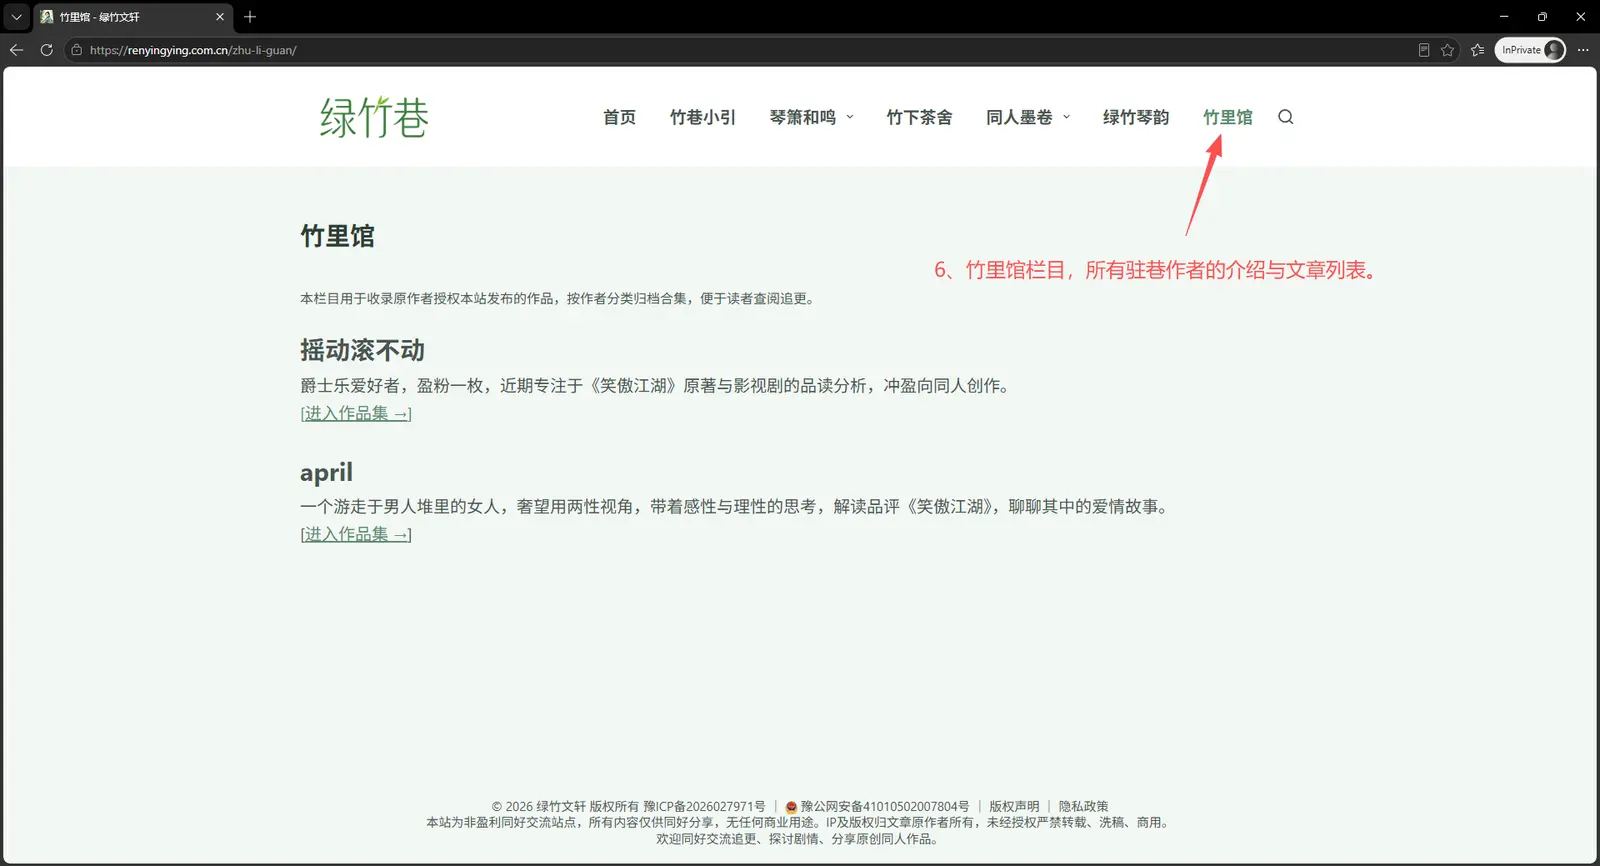
Task: Click the police badge icon in footer
Action: (x=791, y=807)
